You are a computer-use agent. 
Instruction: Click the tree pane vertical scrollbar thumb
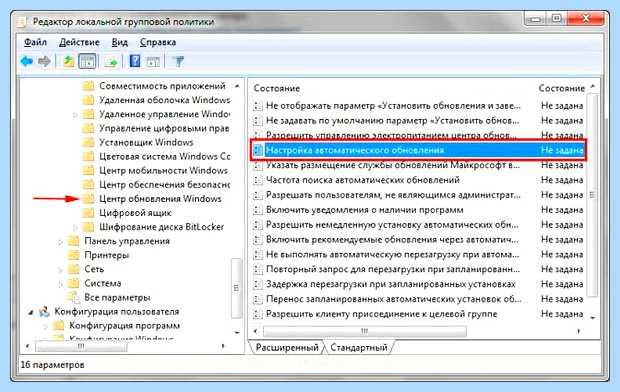[236, 288]
